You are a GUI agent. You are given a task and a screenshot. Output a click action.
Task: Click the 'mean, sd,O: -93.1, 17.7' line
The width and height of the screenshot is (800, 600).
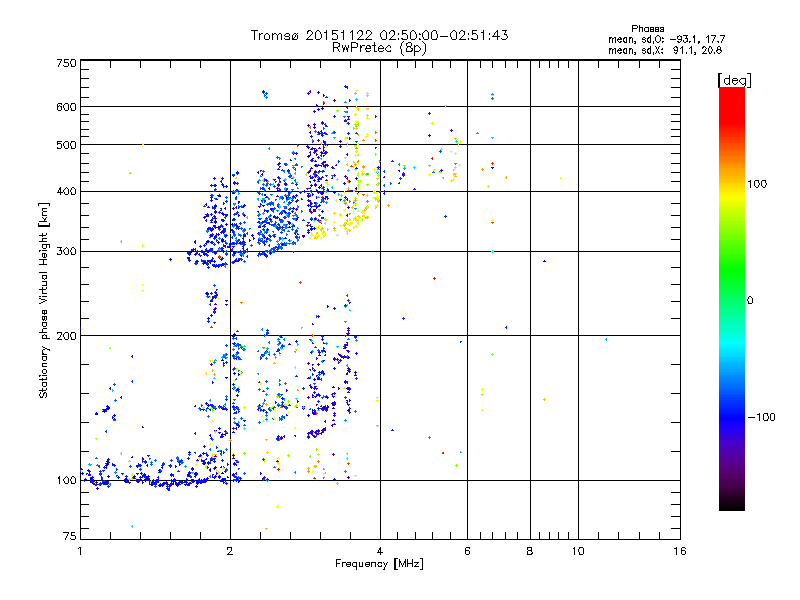point(667,39)
